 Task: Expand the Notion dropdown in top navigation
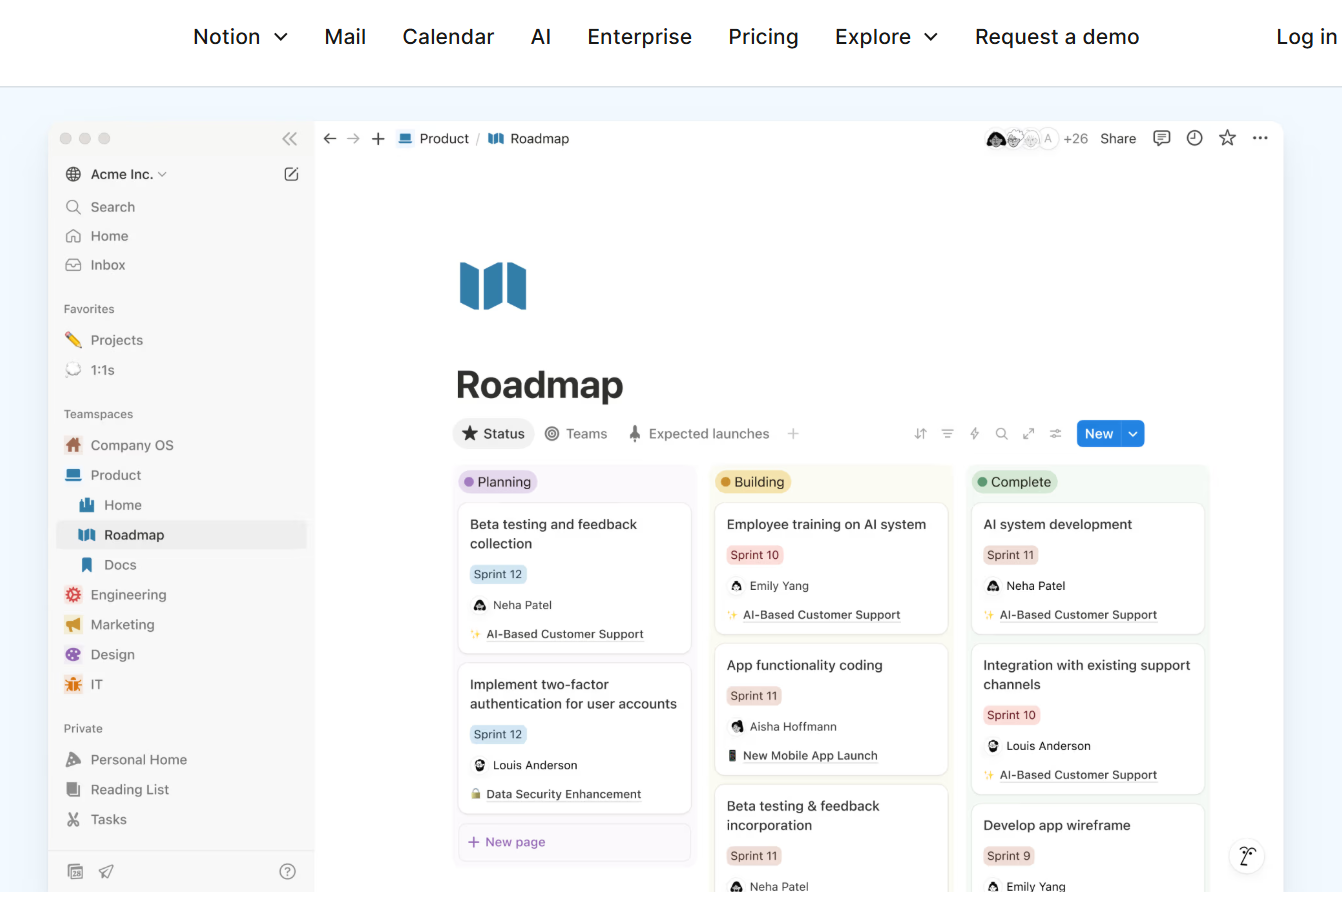[241, 37]
